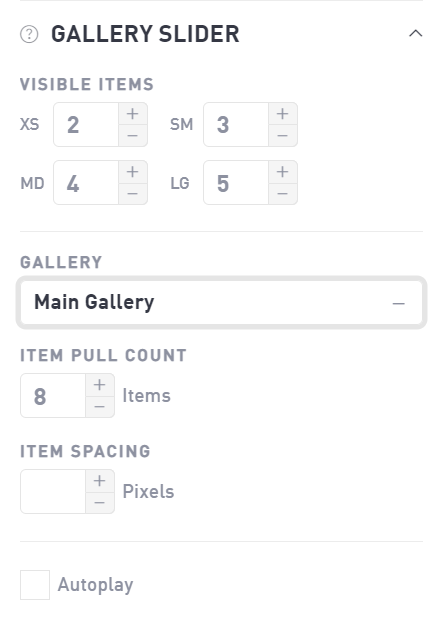Decrease MD visible items
The image size is (448, 619).
(x=133, y=193)
